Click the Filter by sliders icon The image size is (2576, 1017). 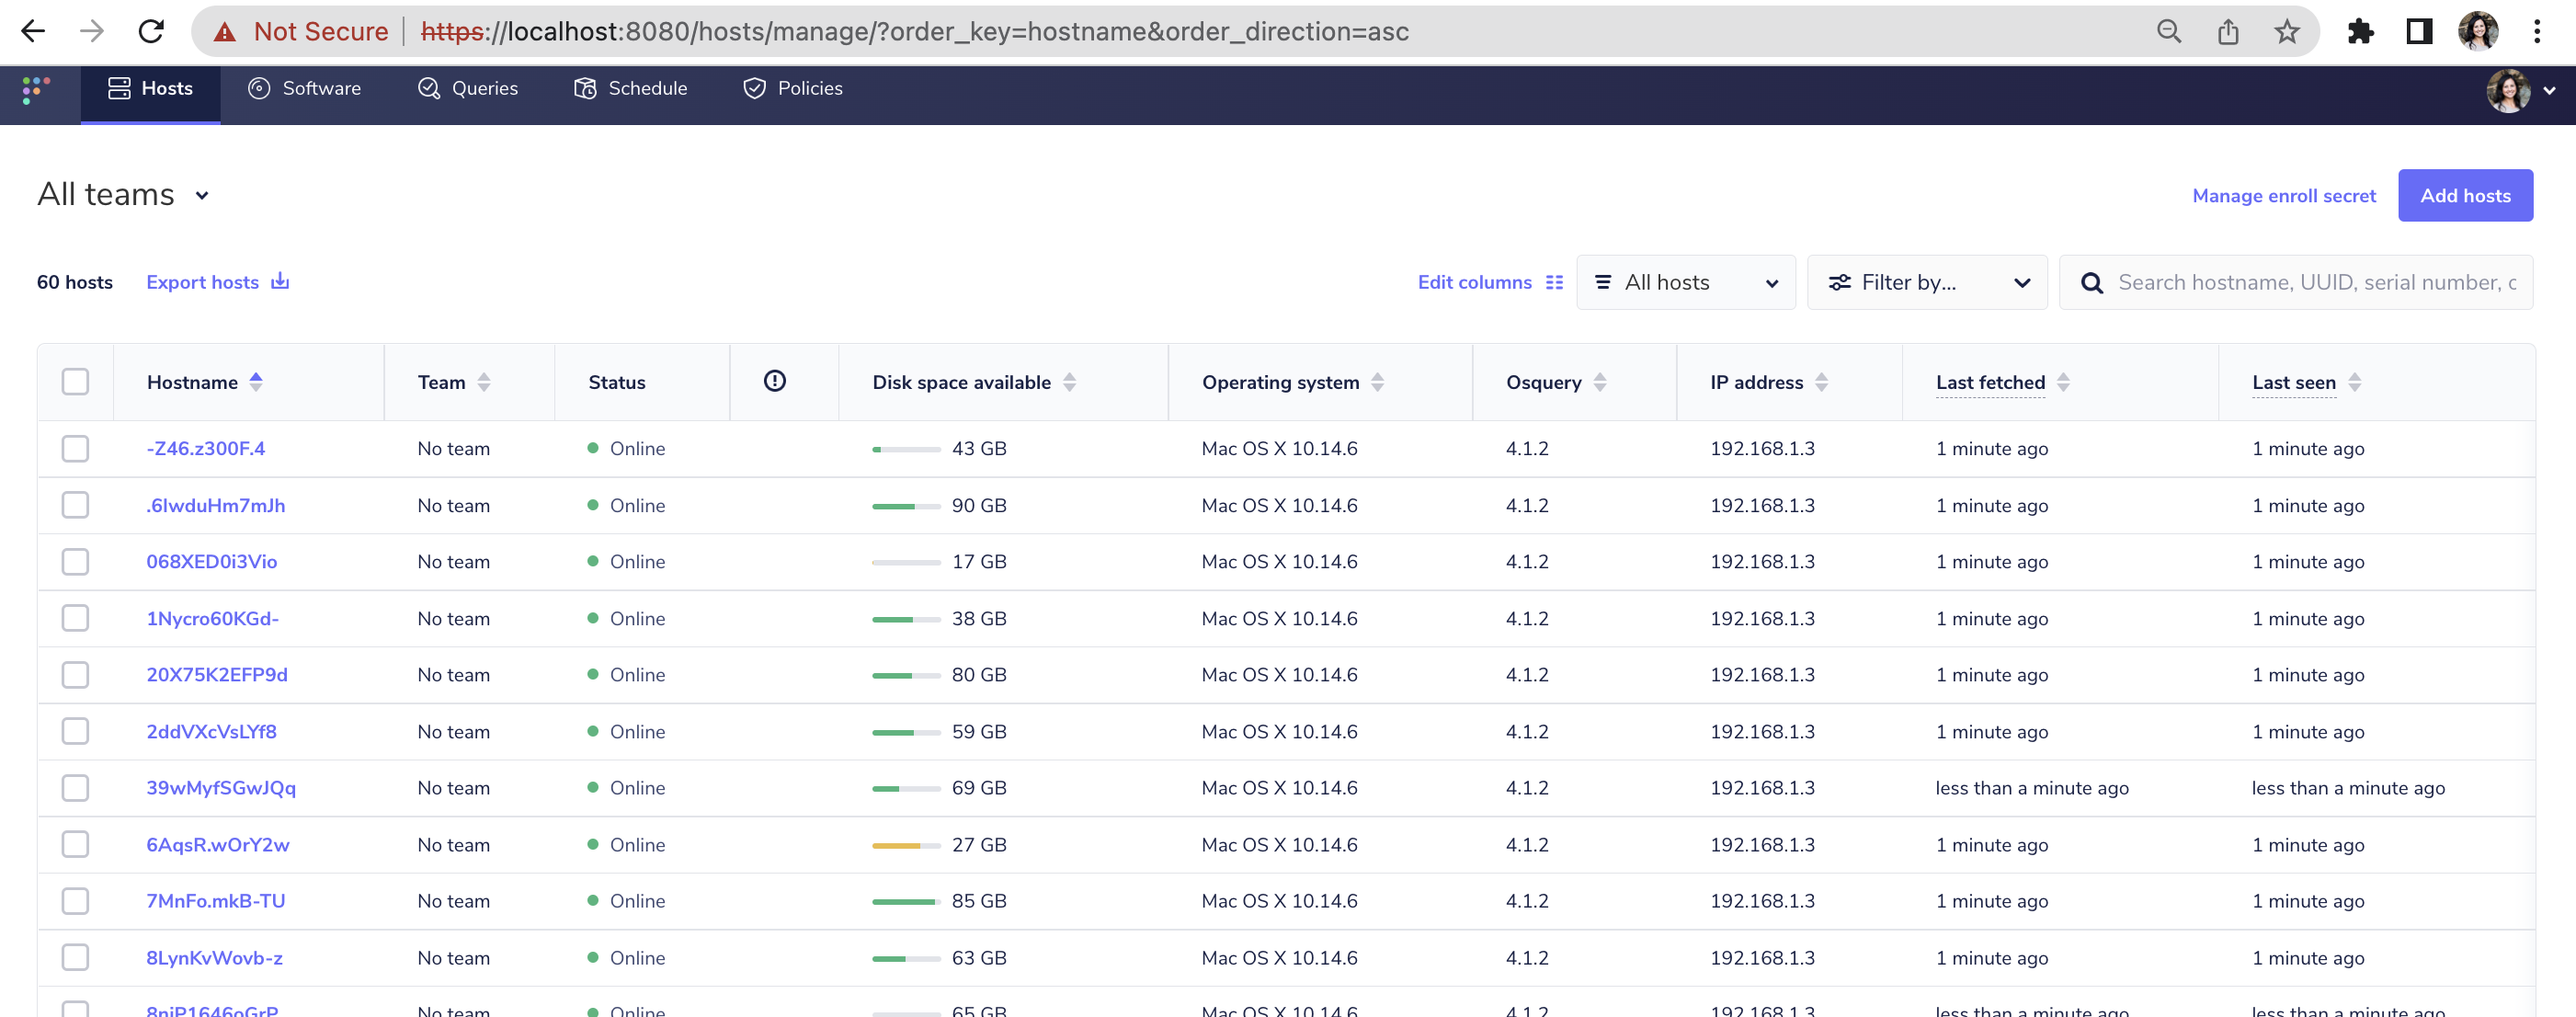click(x=1841, y=282)
